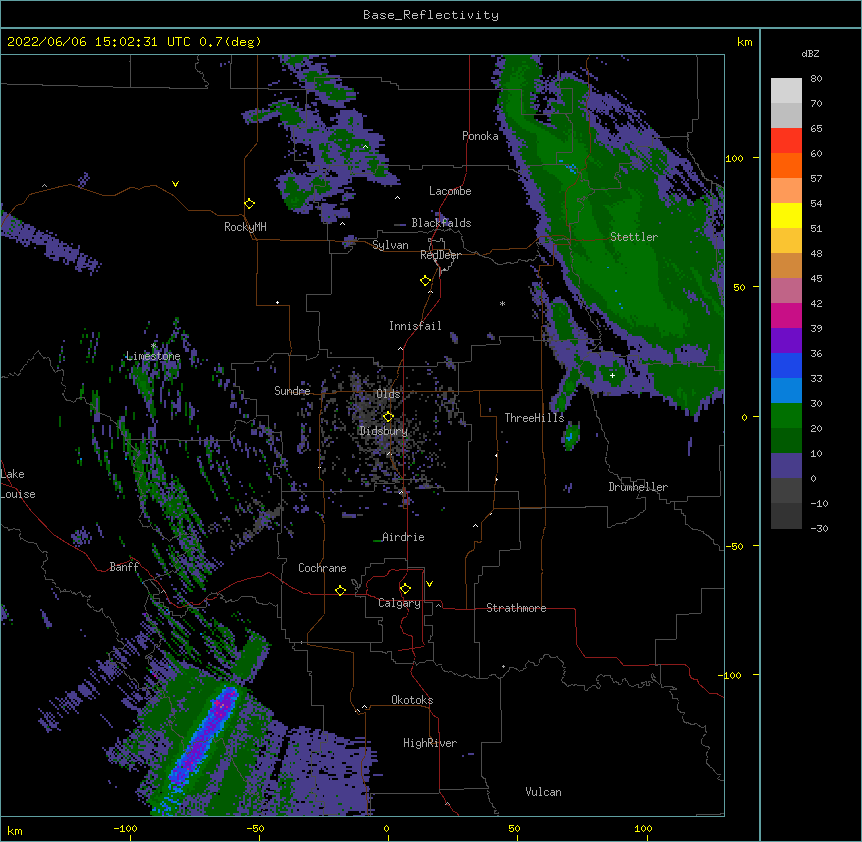Click the yellow diamond marker above Calgary label

tap(405, 589)
